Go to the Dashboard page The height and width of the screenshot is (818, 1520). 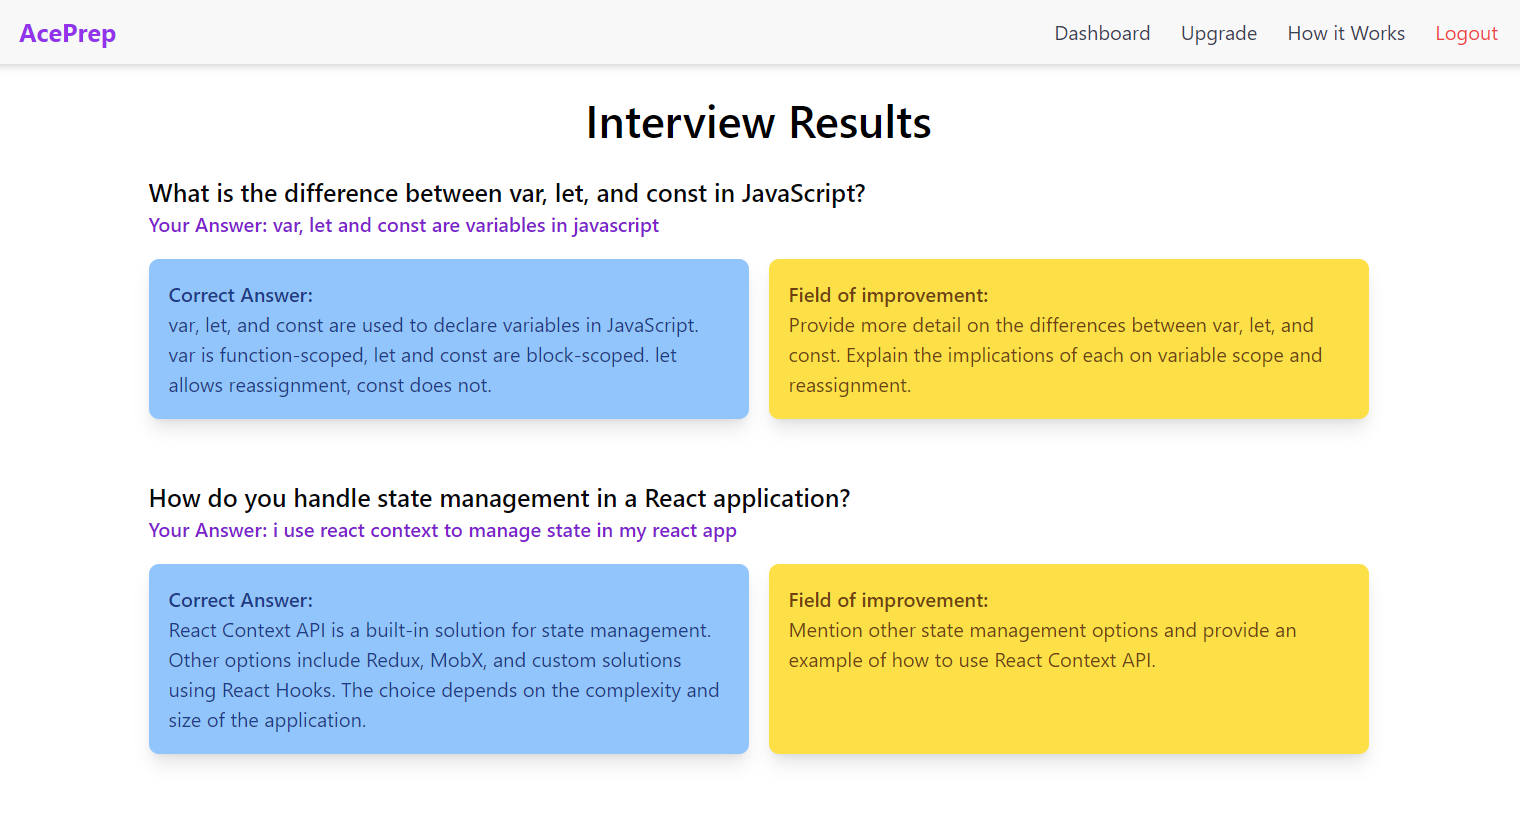click(x=1102, y=33)
